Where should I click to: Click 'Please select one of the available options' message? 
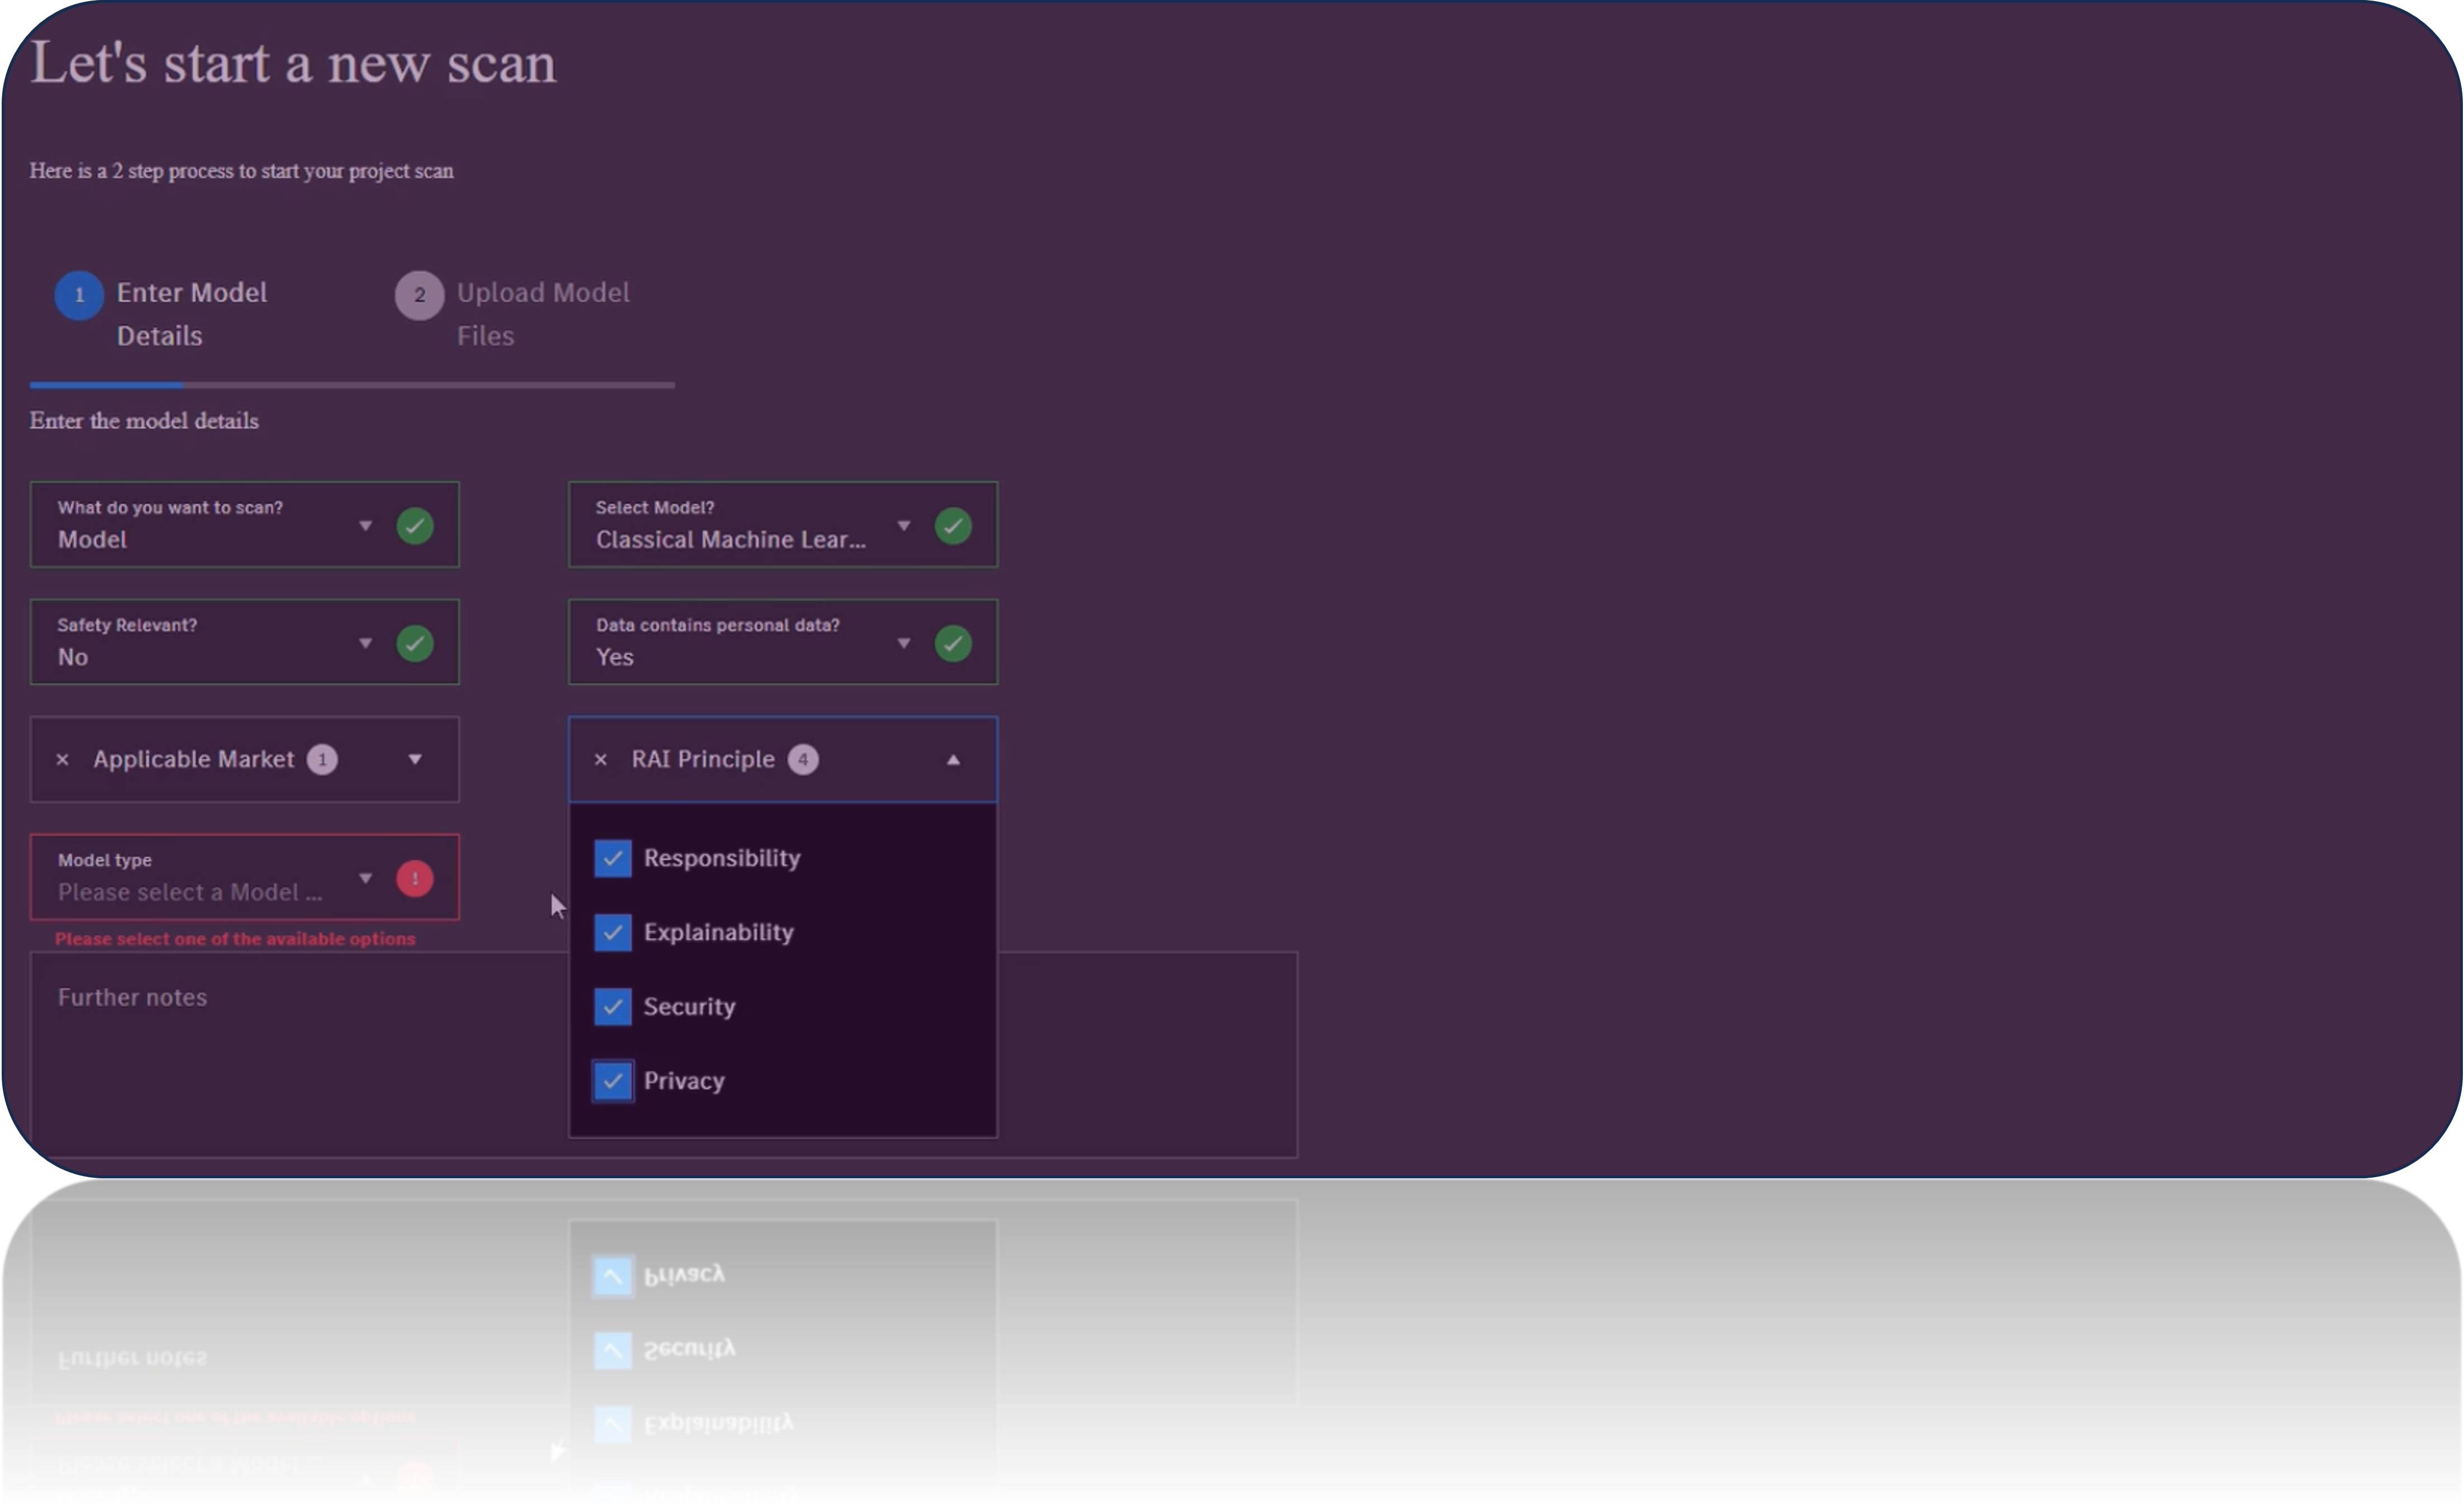point(235,939)
